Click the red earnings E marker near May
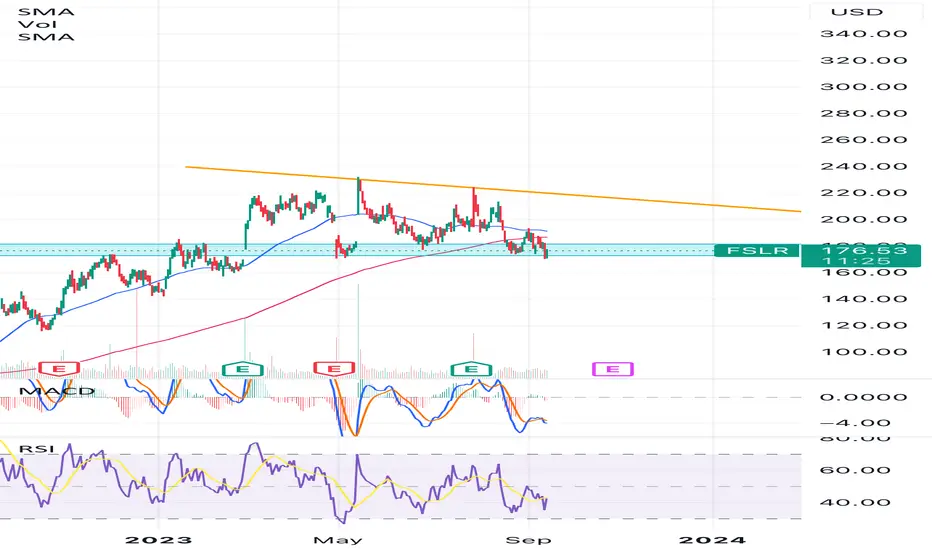The width and height of the screenshot is (932, 550). (334, 369)
